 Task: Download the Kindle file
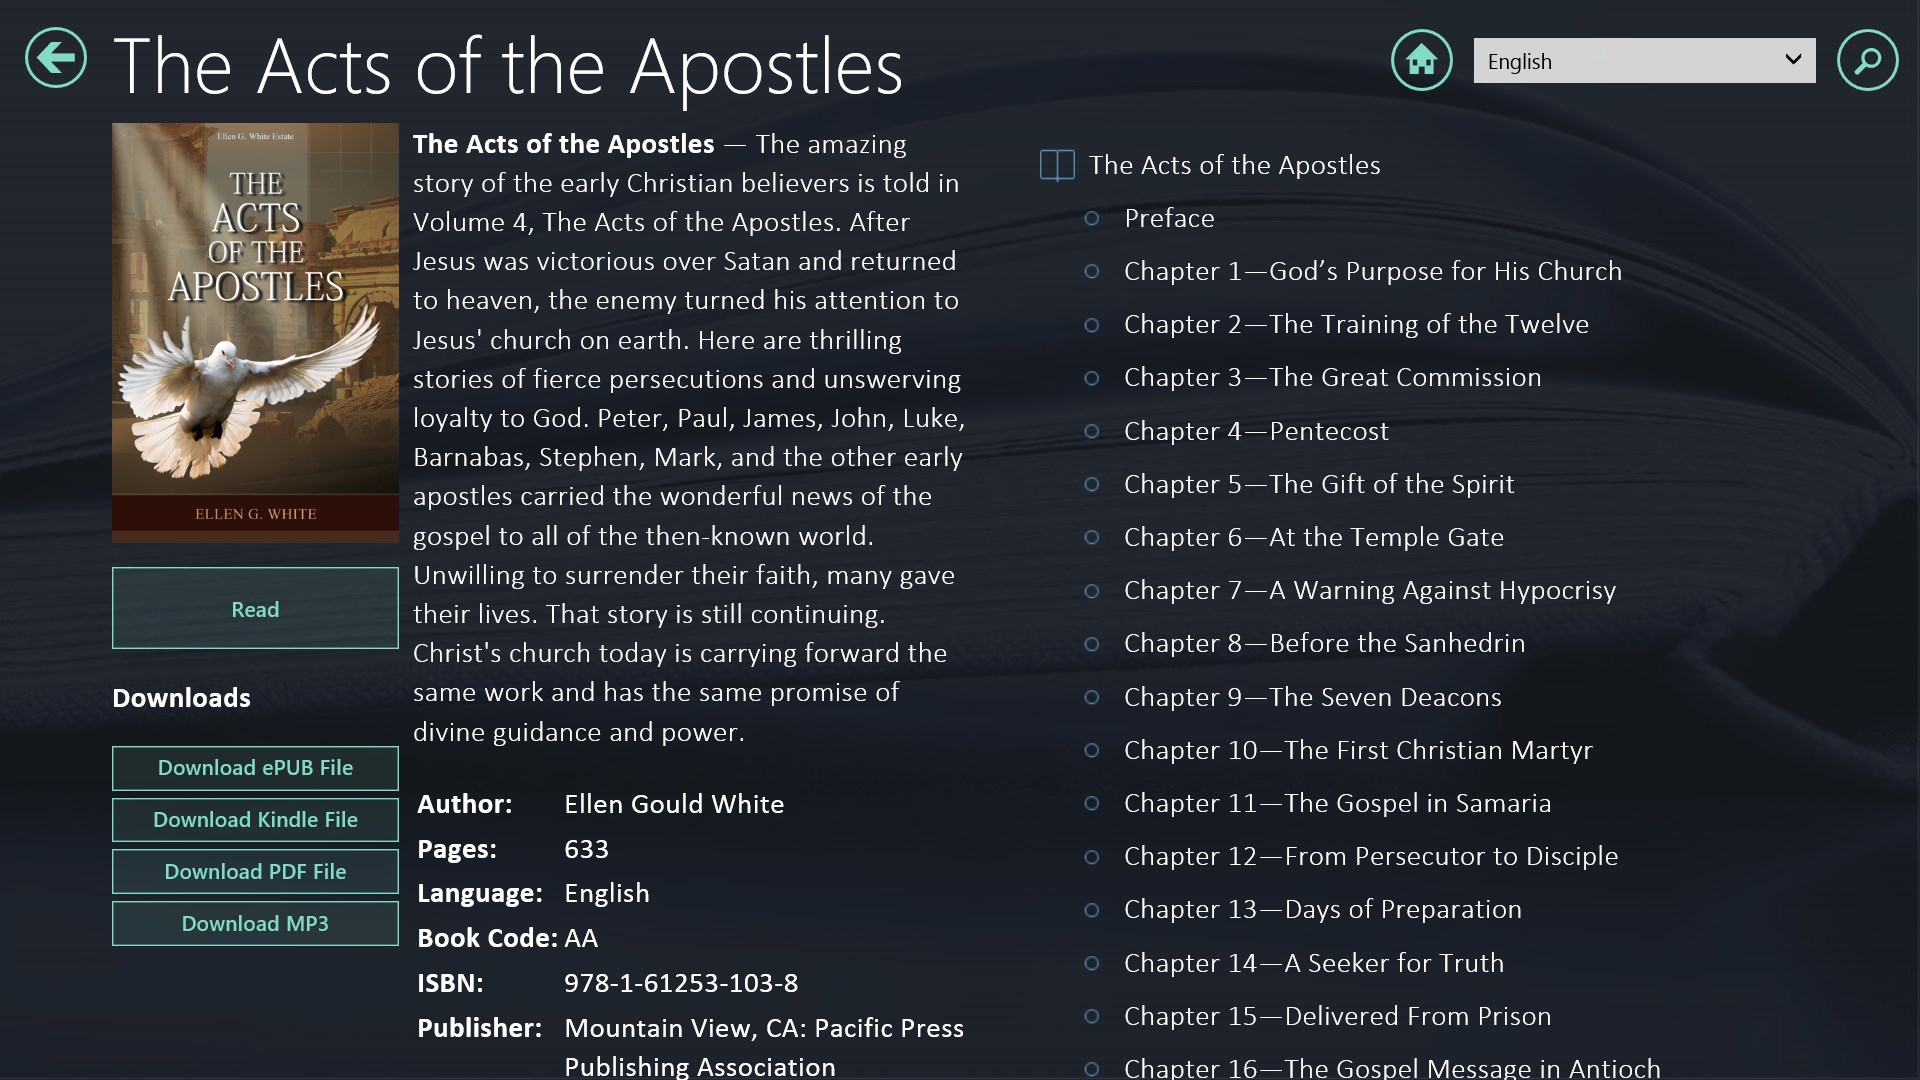(x=255, y=820)
